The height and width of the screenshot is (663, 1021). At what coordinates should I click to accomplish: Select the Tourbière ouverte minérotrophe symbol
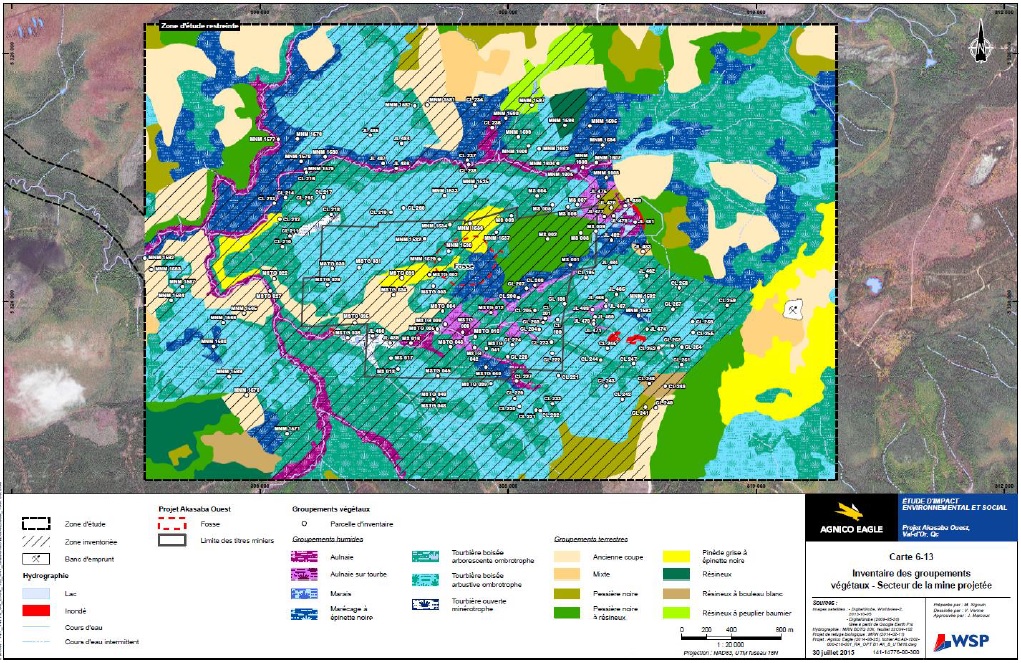click(x=424, y=603)
